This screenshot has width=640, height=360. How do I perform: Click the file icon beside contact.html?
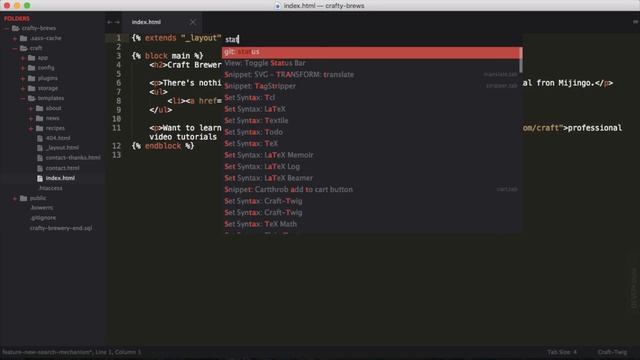coord(40,168)
